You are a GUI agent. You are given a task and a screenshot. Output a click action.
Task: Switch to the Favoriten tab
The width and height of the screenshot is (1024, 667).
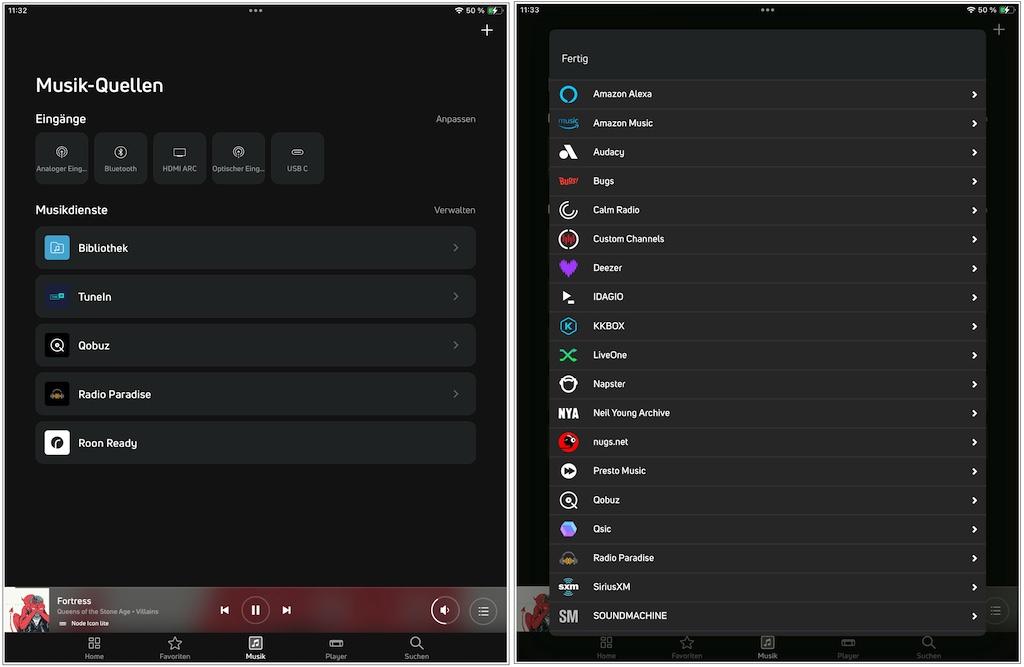point(175,648)
